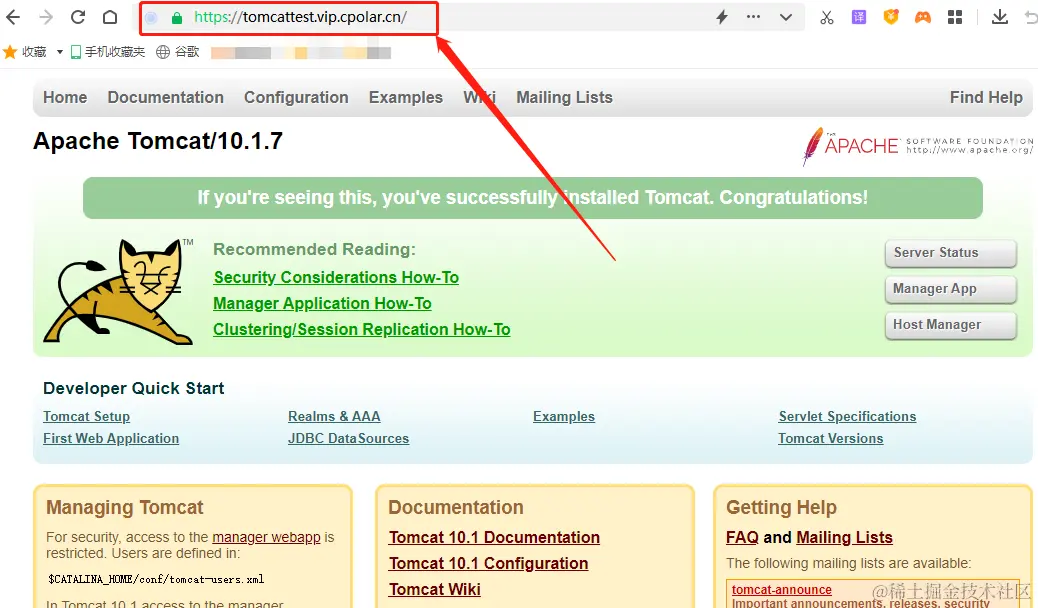Open the downloads arrow icon

(1000, 17)
